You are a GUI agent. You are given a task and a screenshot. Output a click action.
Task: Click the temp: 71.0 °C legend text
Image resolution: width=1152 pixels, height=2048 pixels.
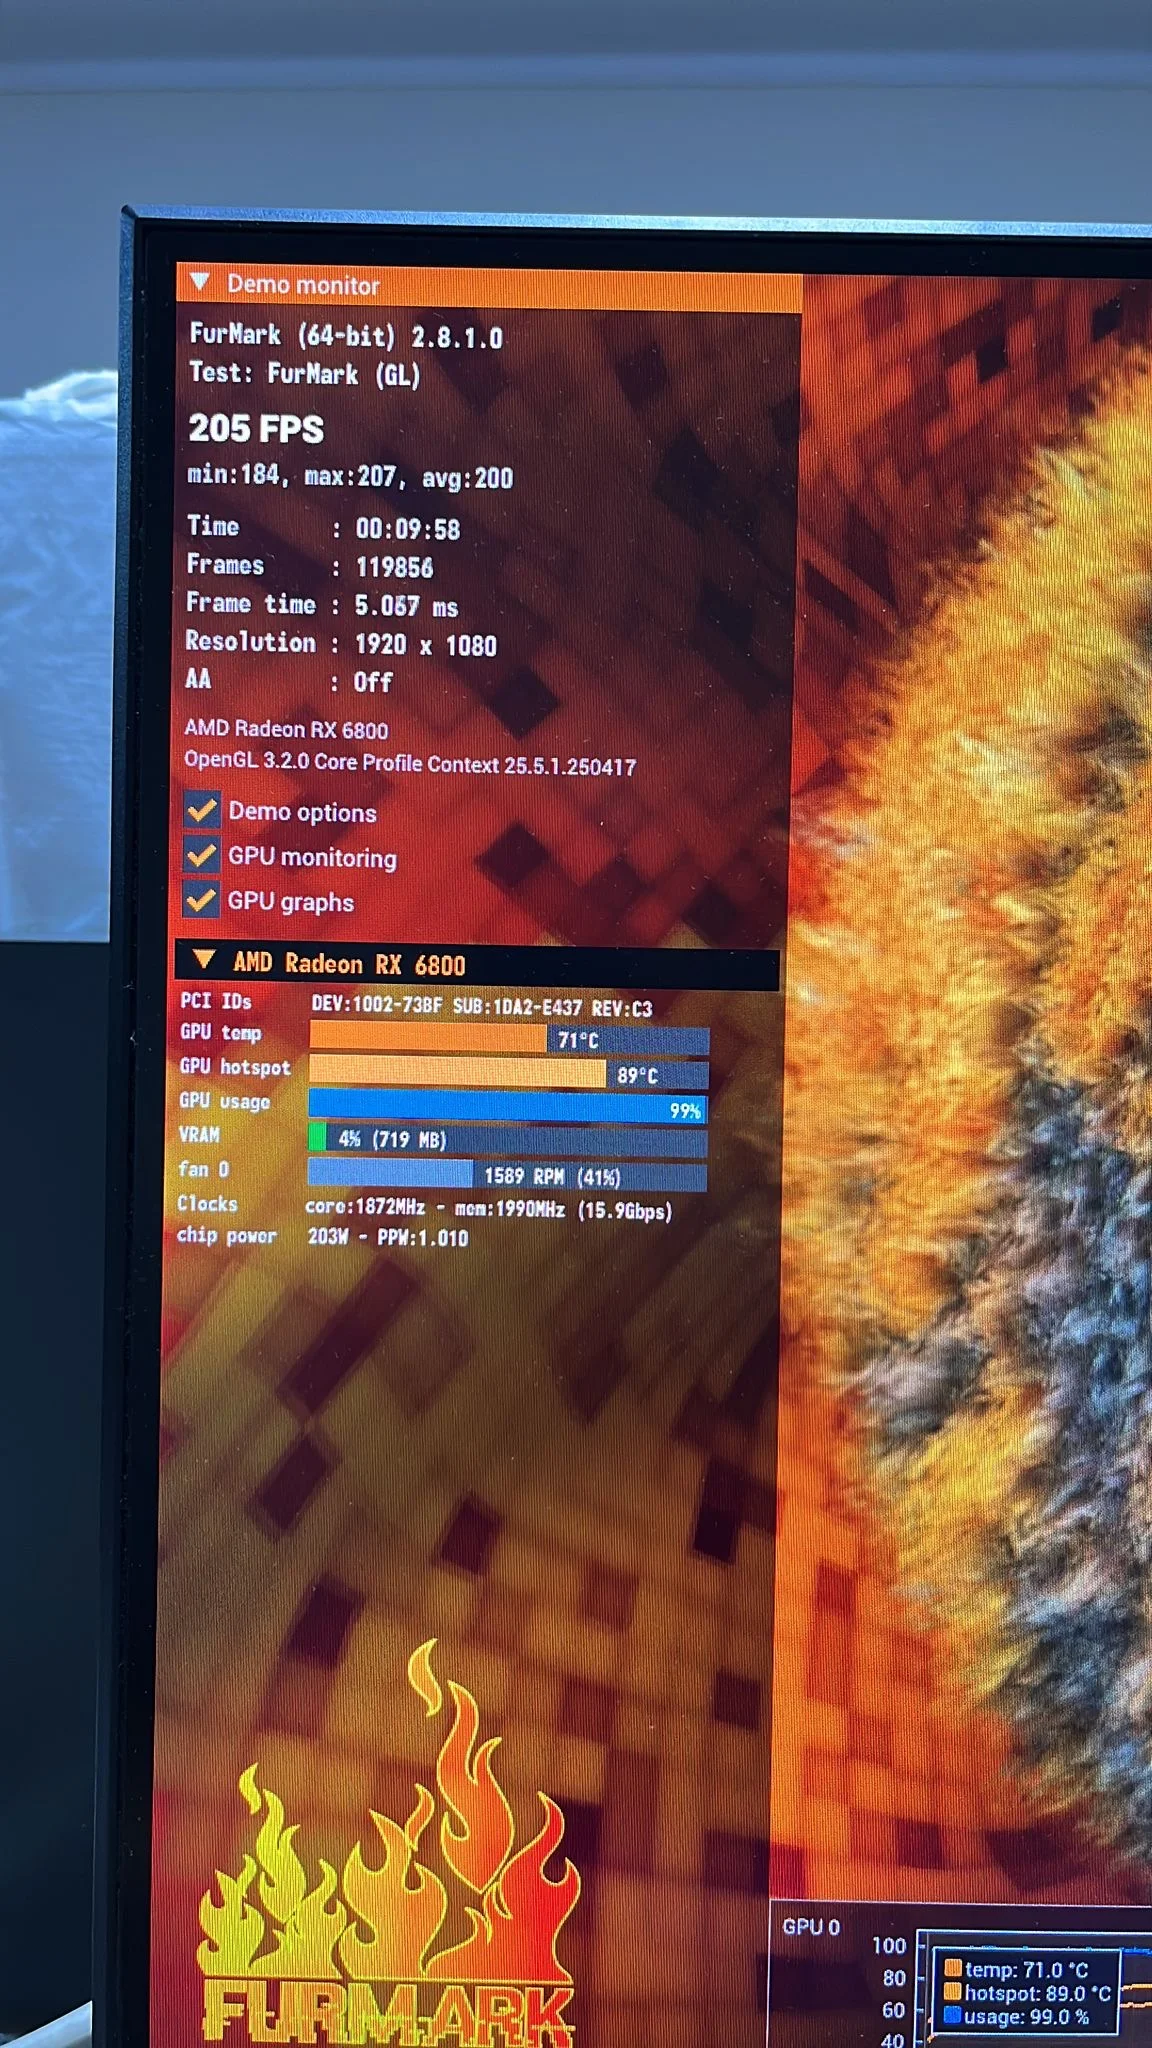pos(1026,1969)
